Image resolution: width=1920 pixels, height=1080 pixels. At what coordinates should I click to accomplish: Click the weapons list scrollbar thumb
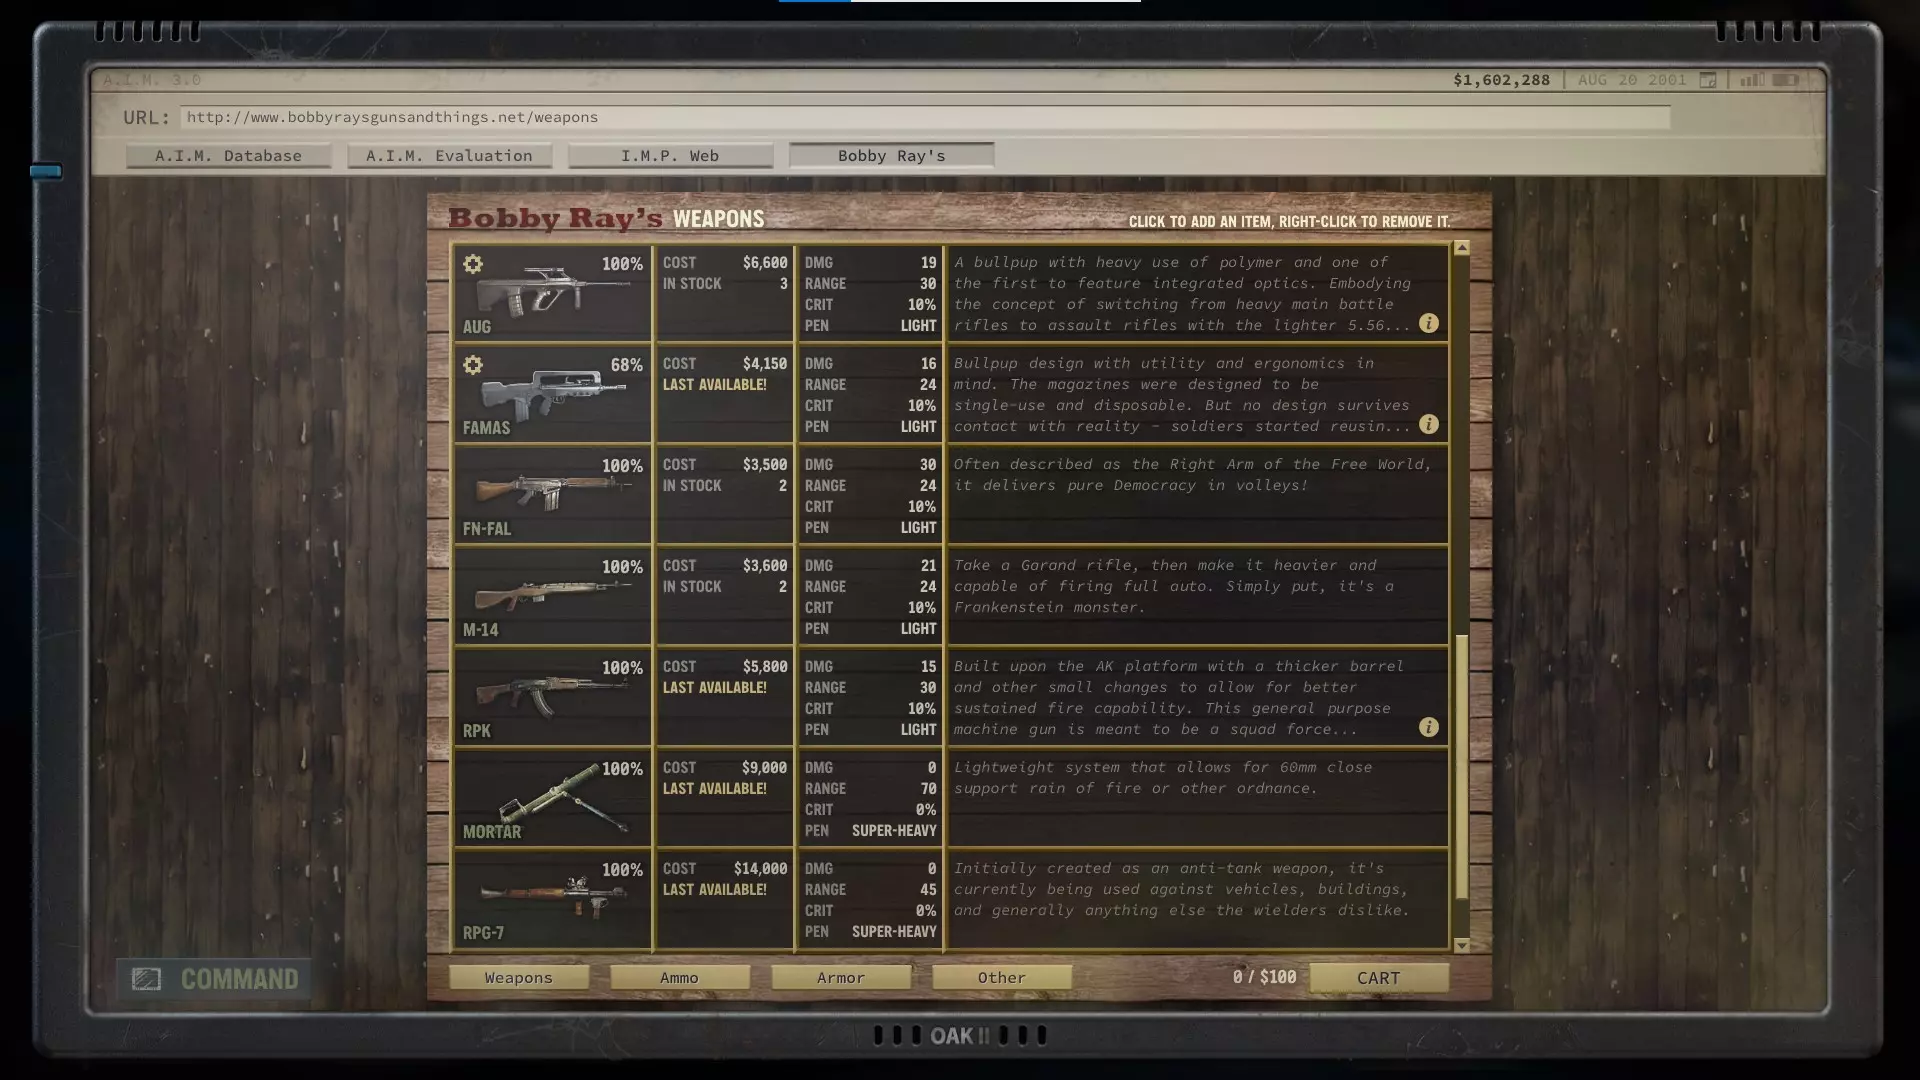[x=1462, y=765]
